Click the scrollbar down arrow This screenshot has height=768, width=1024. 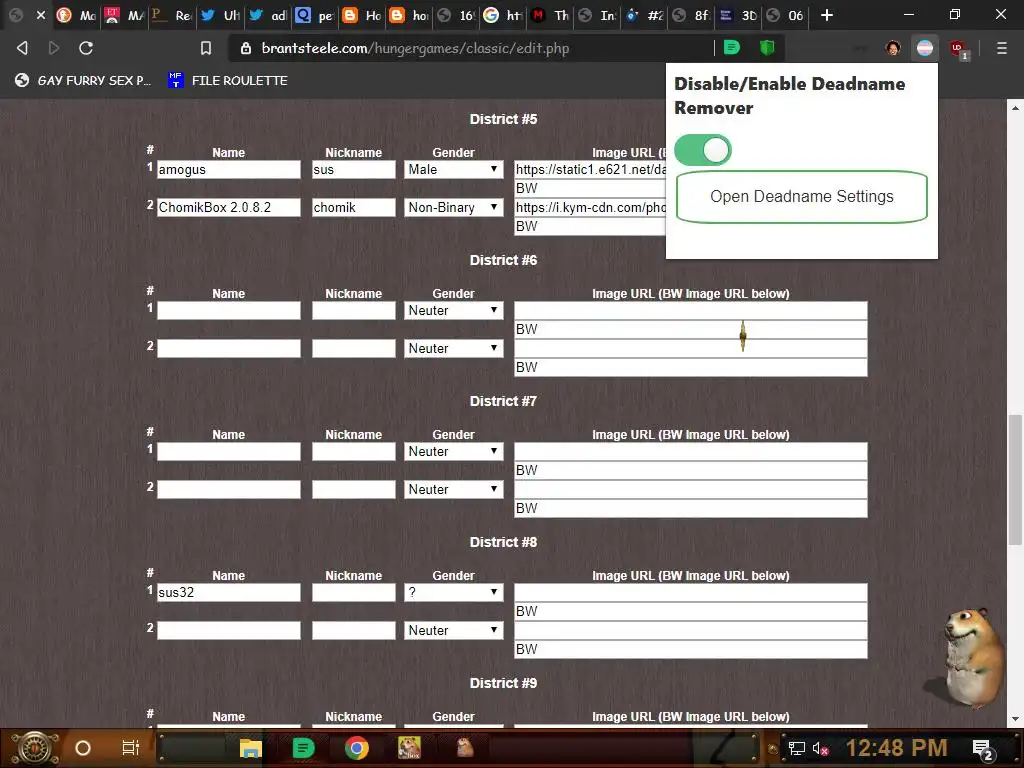[1015, 719]
